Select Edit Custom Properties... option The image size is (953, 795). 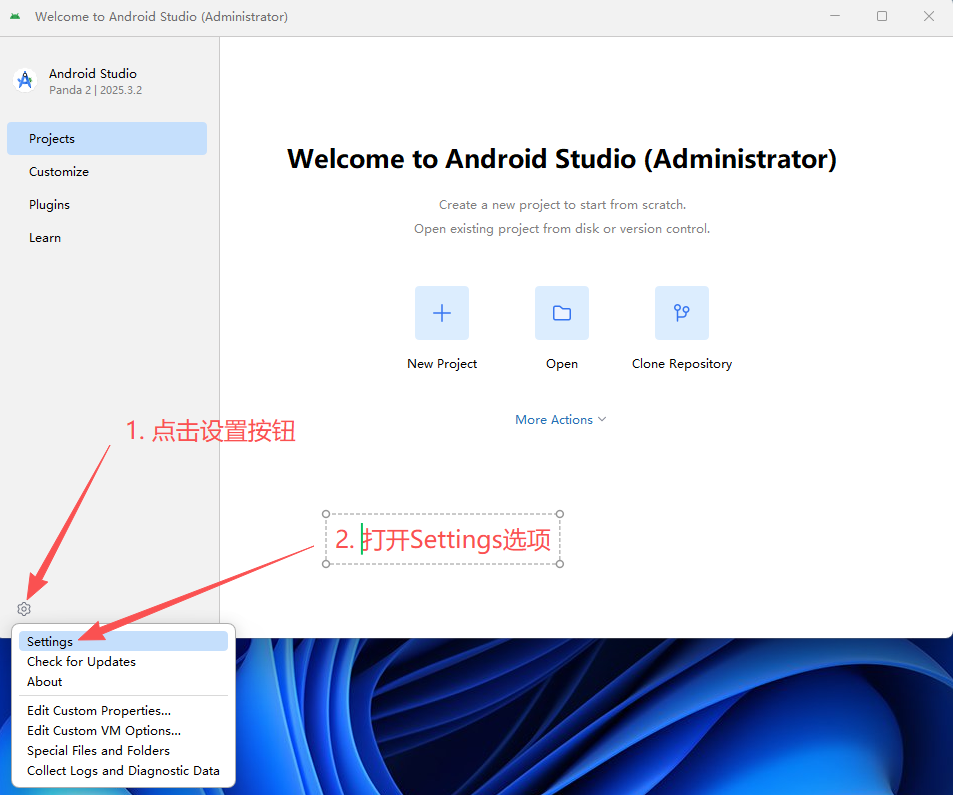click(123, 711)
